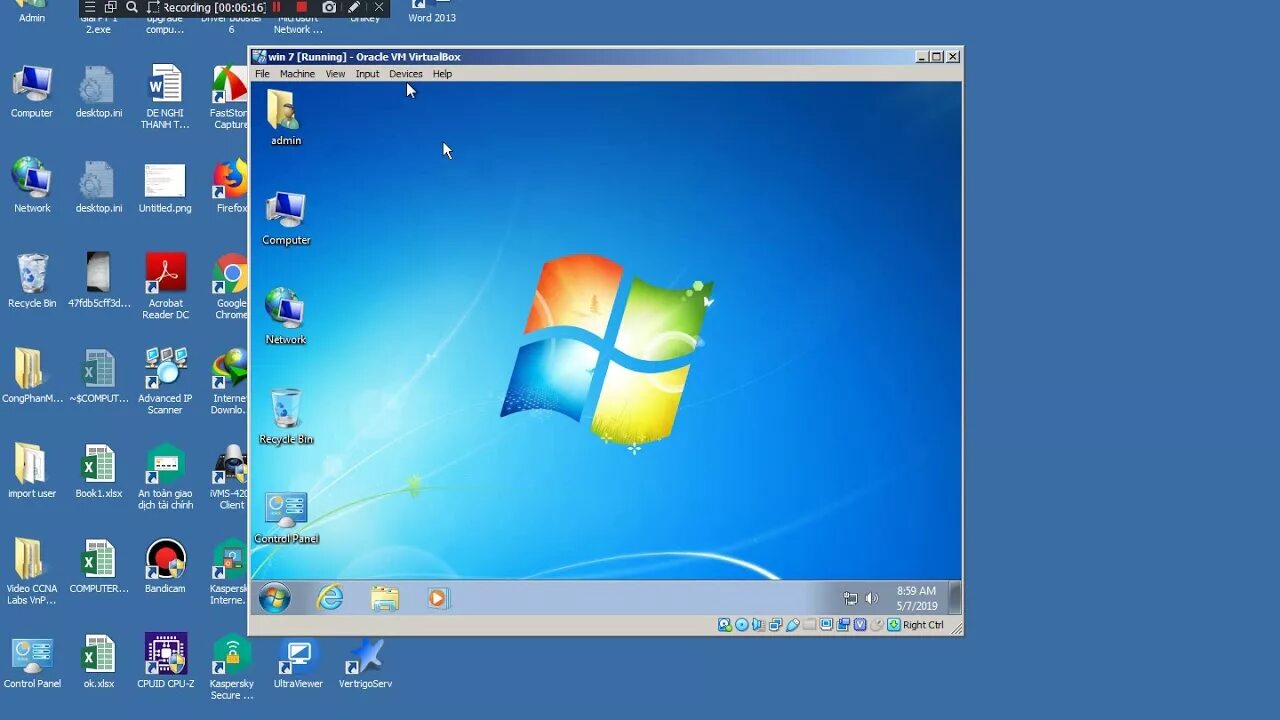Click the magnifier zoom icon in the recording toolbar
Image resolution: width=1280 pixels, height=720 pixels.
click(132, 7)
